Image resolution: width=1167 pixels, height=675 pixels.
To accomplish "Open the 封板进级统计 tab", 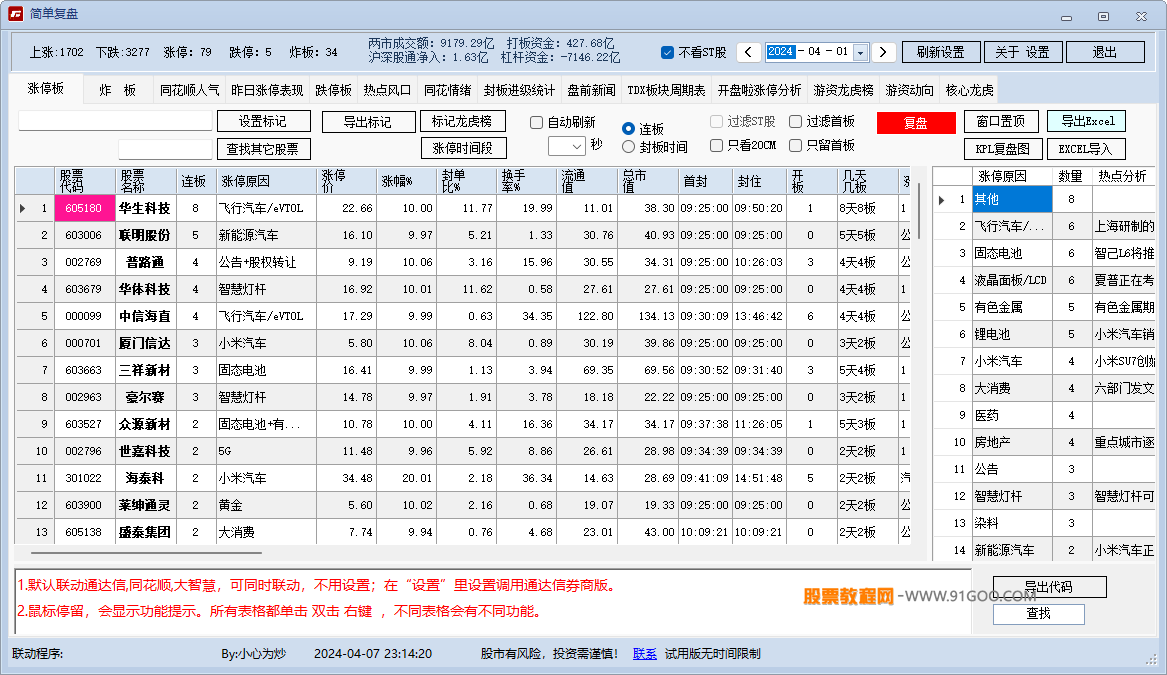I will click(x=519, y=90).
